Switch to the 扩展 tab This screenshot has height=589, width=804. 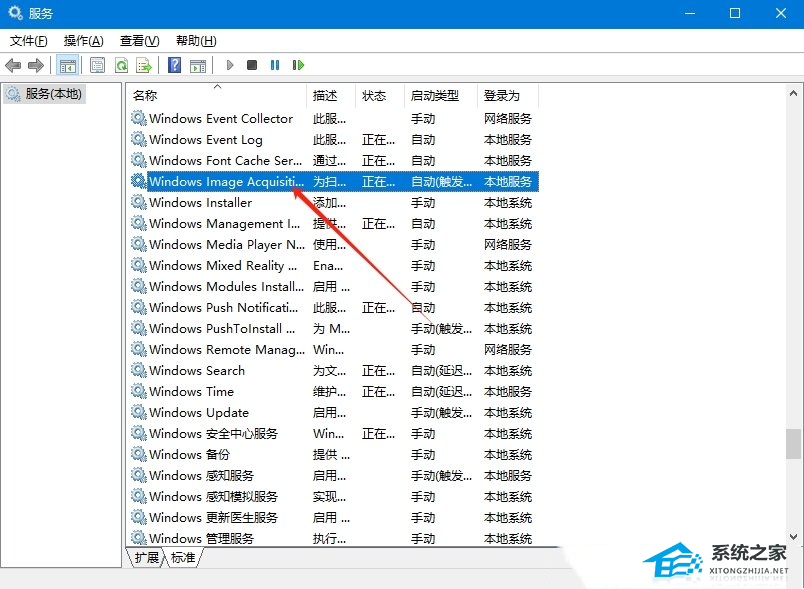click(x=147, y=557)
